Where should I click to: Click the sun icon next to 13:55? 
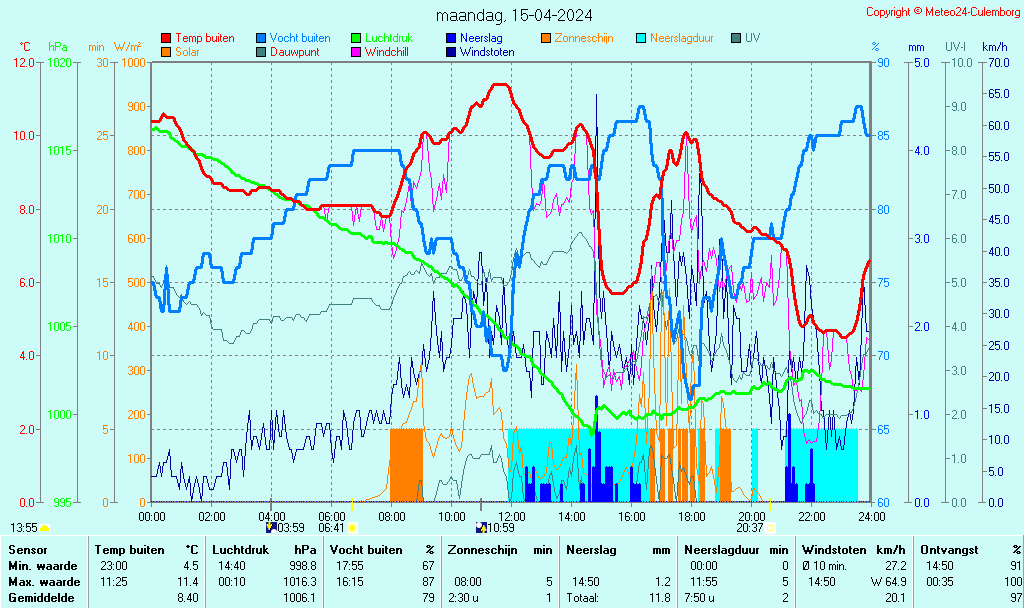pos(45,527)
